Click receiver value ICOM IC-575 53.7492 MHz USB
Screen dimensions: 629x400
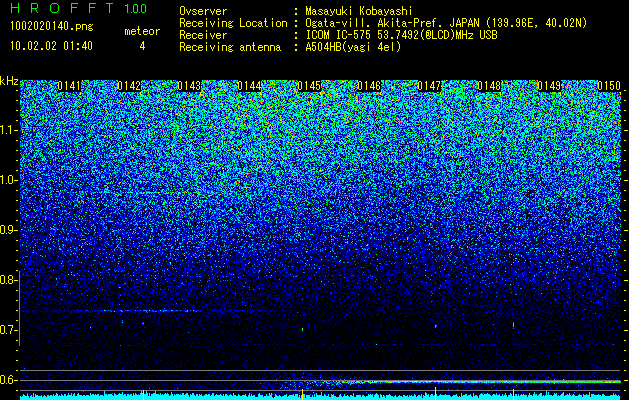tap(401, 35)
